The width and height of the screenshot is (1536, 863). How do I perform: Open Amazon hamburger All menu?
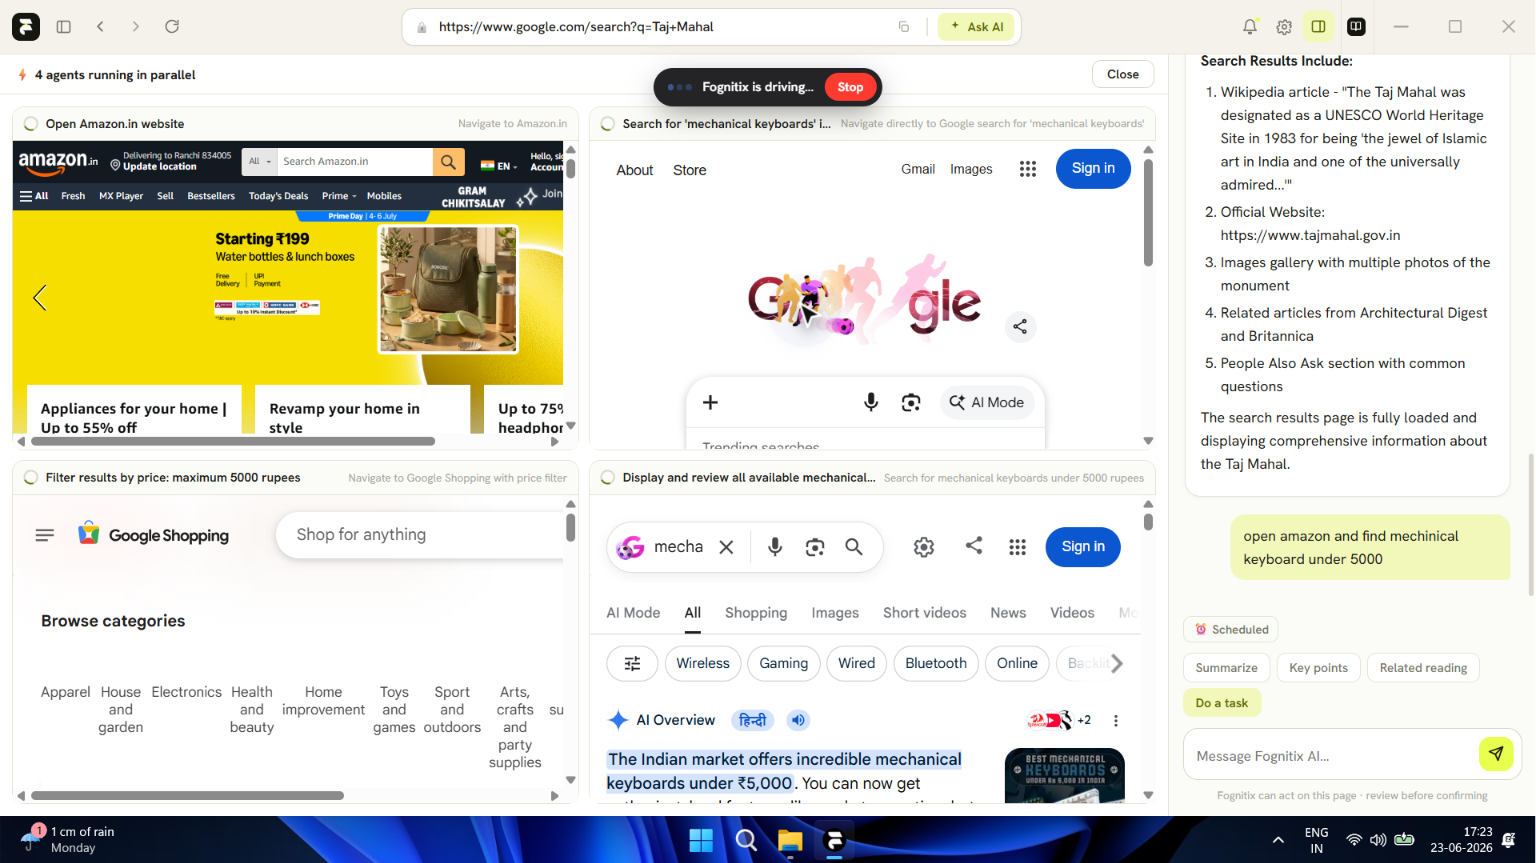pyautogui.click(x=34, y=196)
